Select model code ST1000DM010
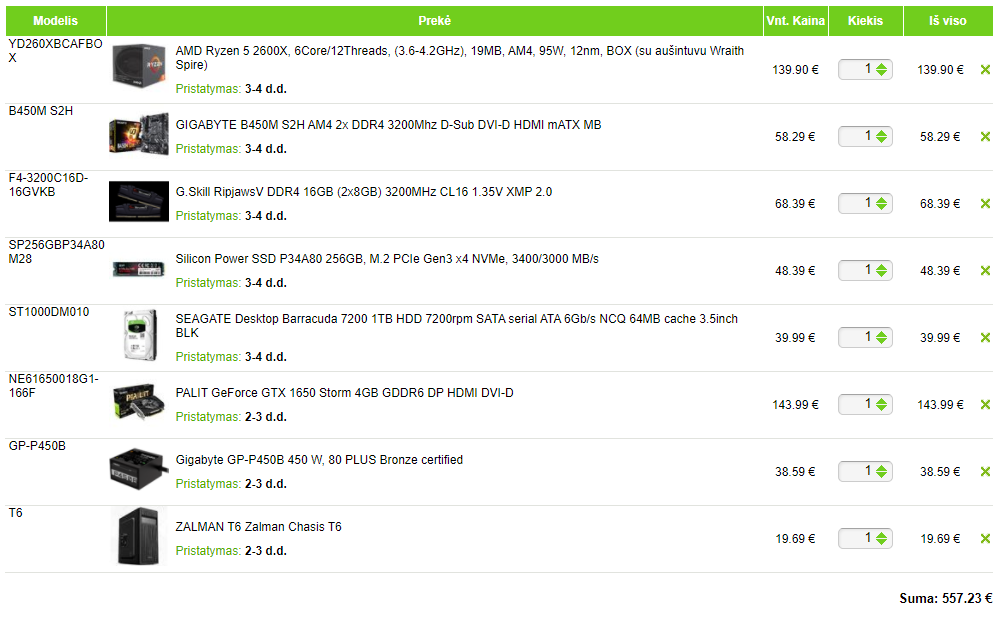This screenshot has width=998, height=633. point(49,312)
